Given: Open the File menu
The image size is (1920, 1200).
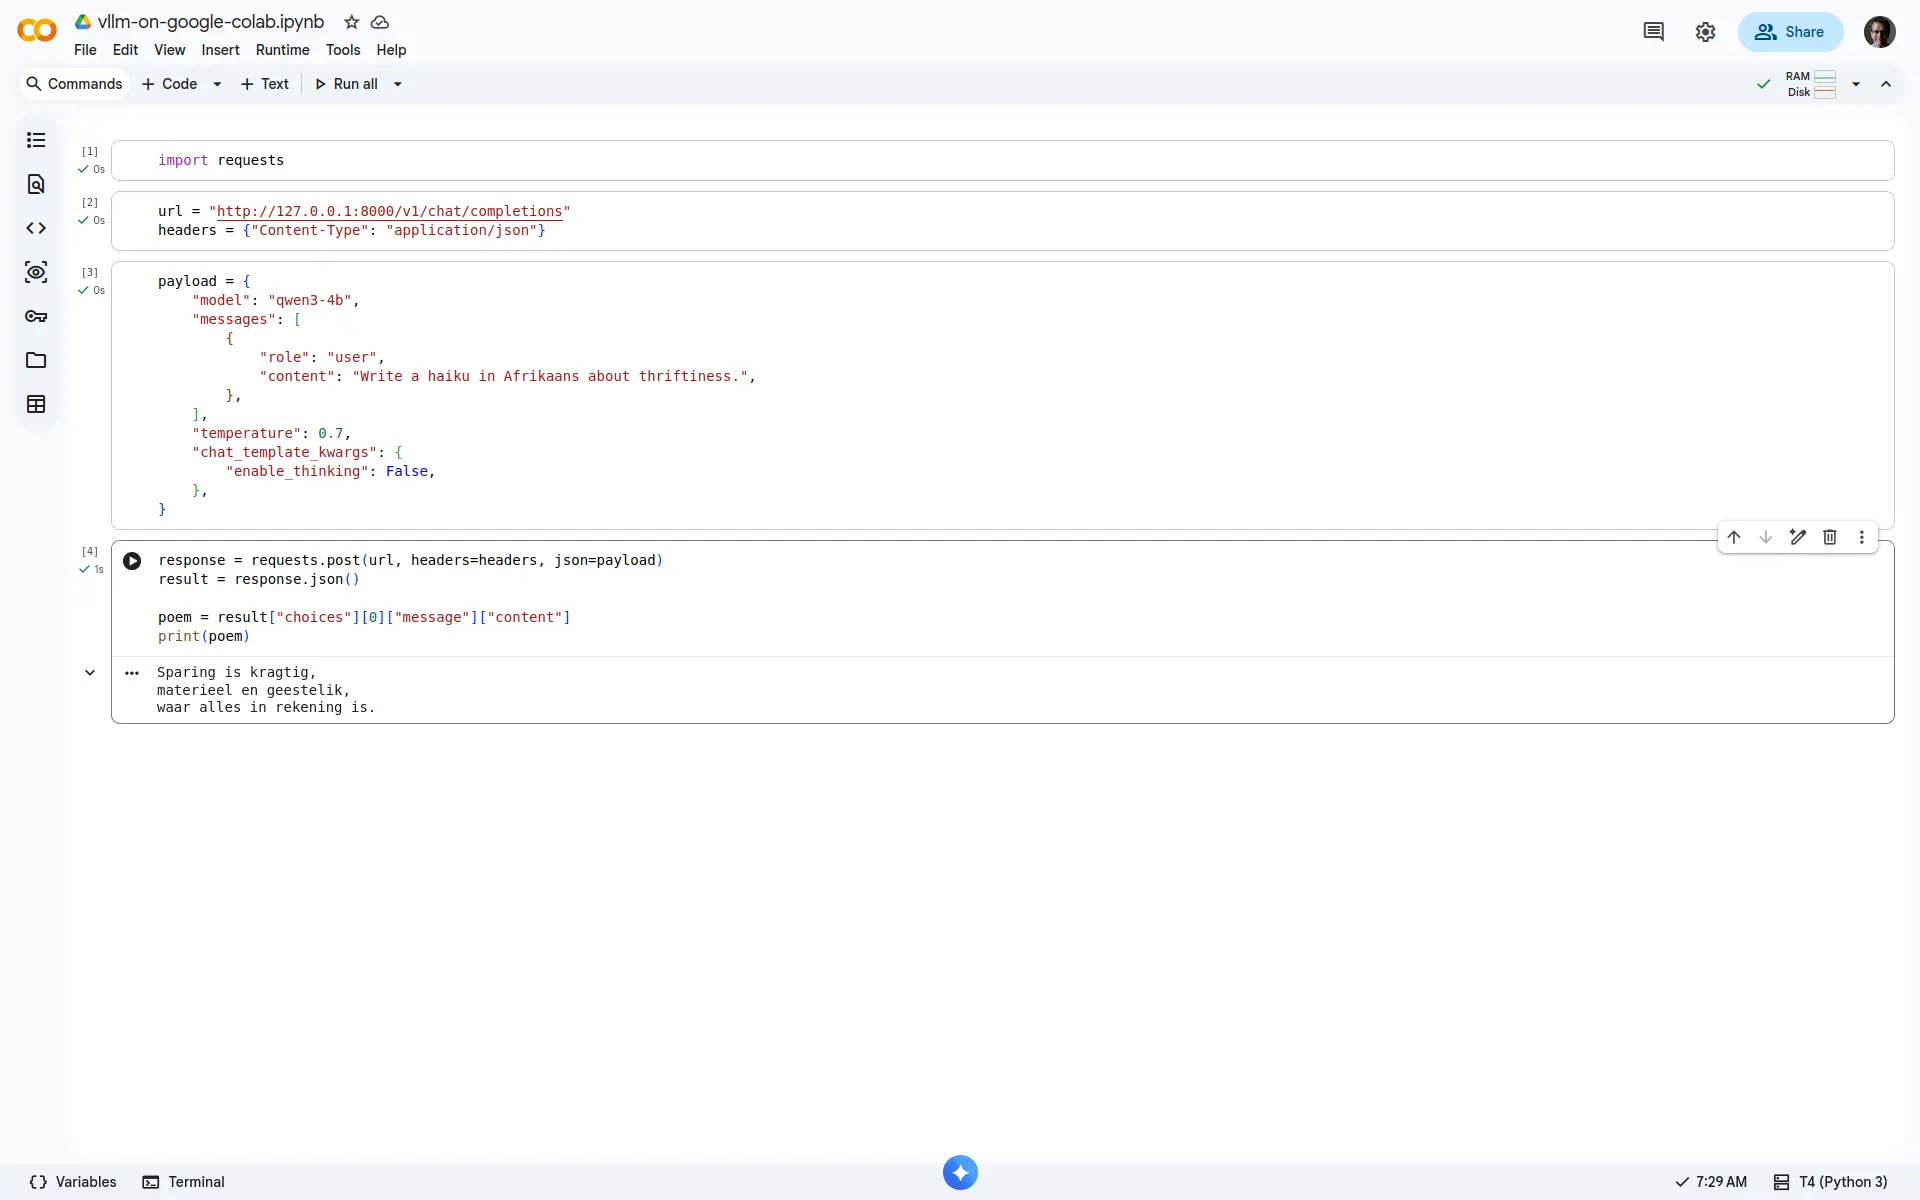Looking at the screenshot, I should pyautogui.click(x=85, y=50).
